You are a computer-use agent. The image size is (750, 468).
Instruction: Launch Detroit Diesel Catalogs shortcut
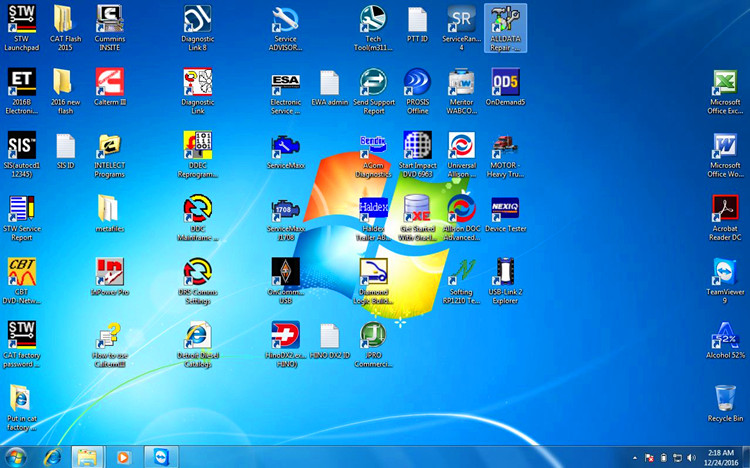198,344
